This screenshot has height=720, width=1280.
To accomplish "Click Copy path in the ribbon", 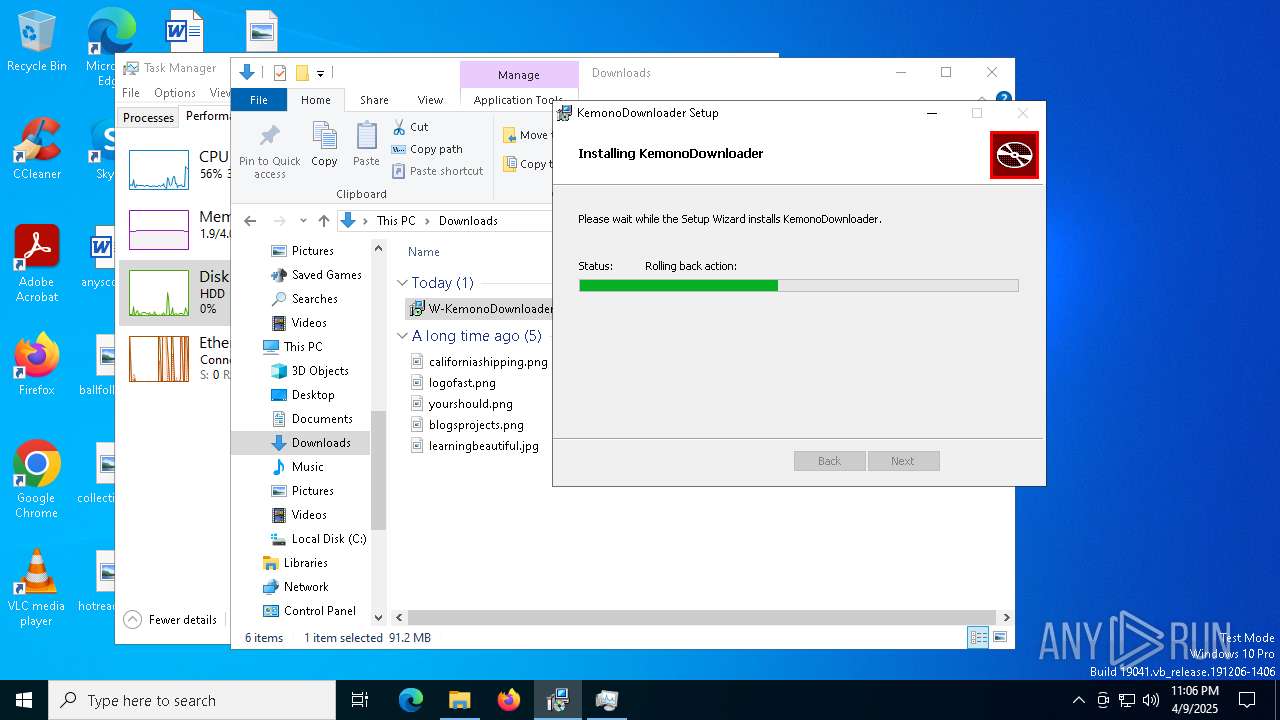I will pyautogui.click(x=427, y=149).
